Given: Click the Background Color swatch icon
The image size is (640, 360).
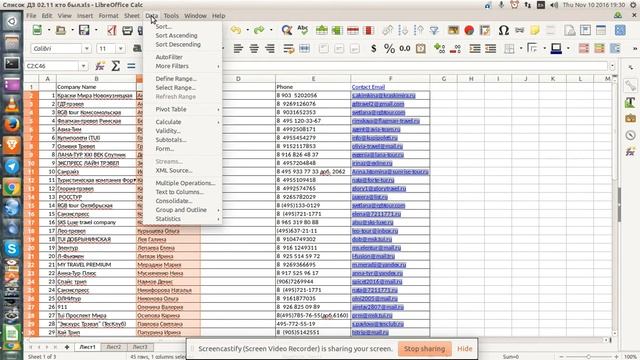Looking at the screenshot, I should (x=556, y=49).
